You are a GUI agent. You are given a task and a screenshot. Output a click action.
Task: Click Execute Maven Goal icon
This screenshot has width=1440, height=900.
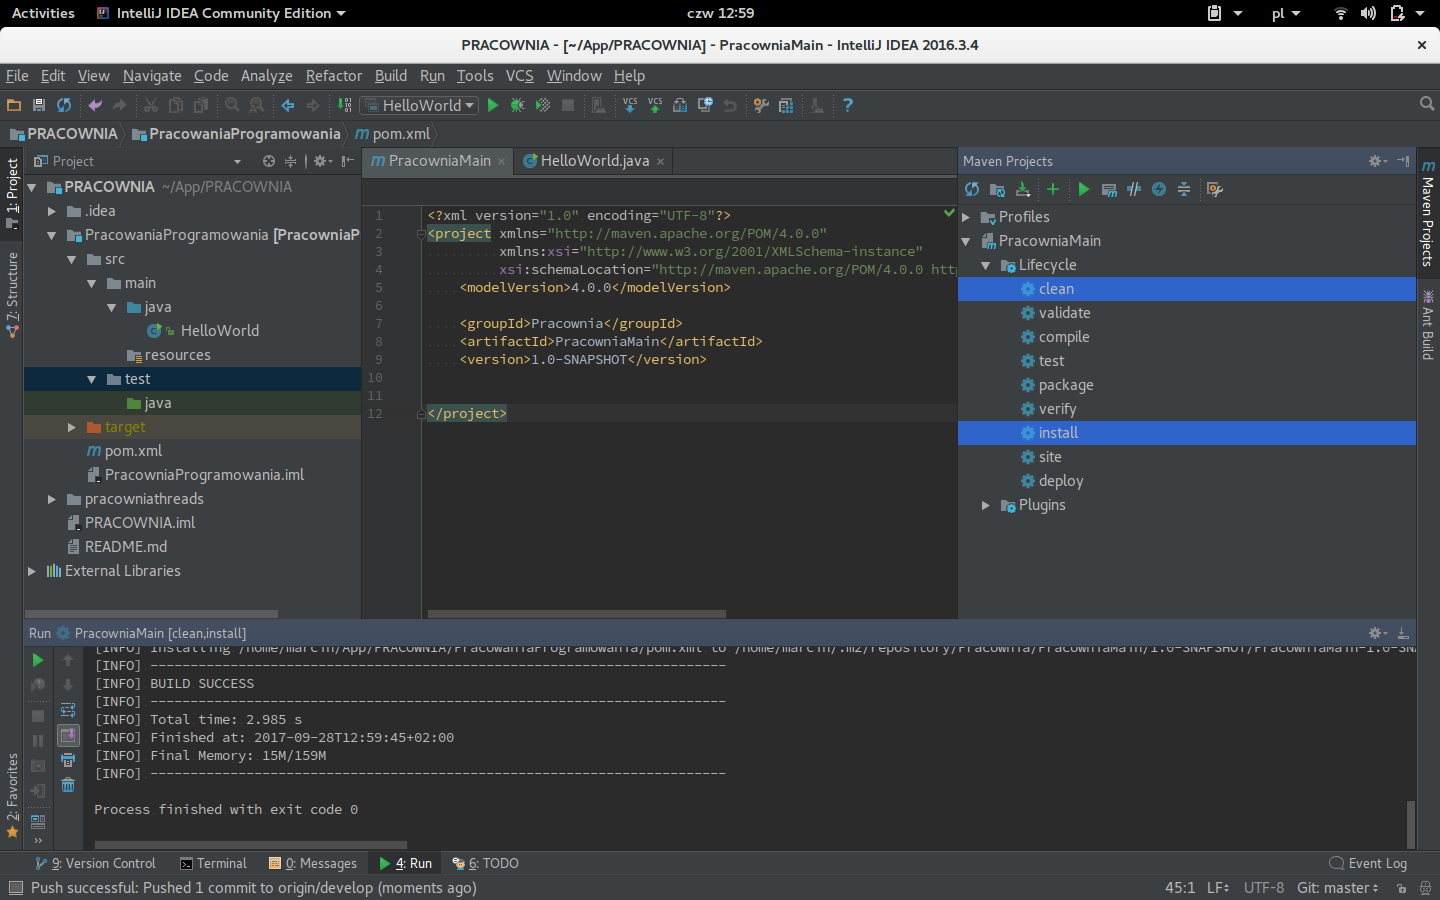pos(1109,189)
